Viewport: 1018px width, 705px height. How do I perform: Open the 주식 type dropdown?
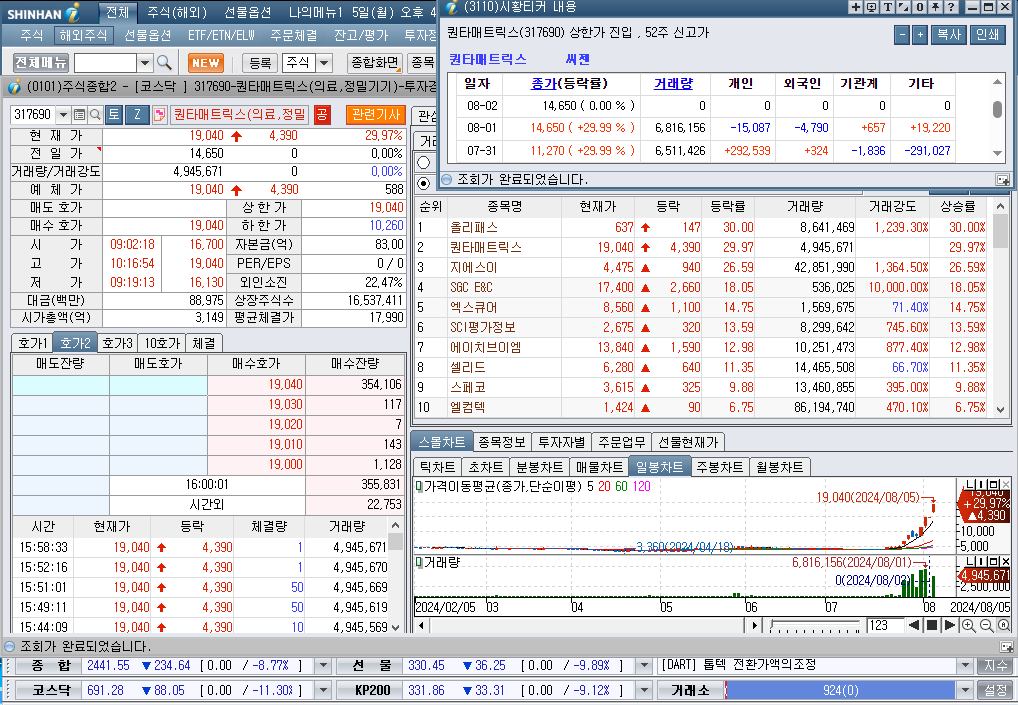click(x=323, y=63)
